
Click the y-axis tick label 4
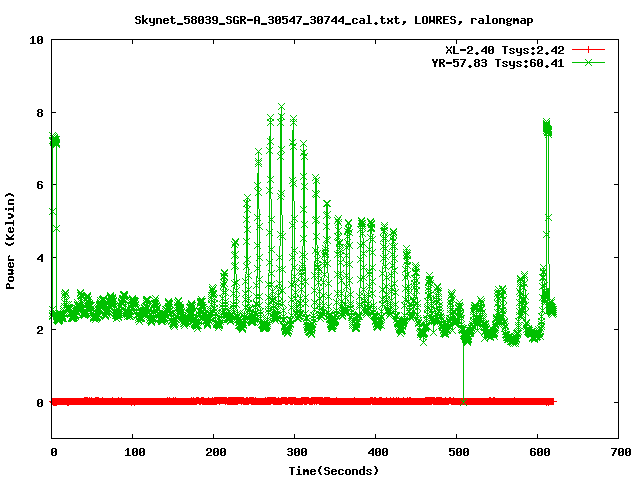[40, 258]
